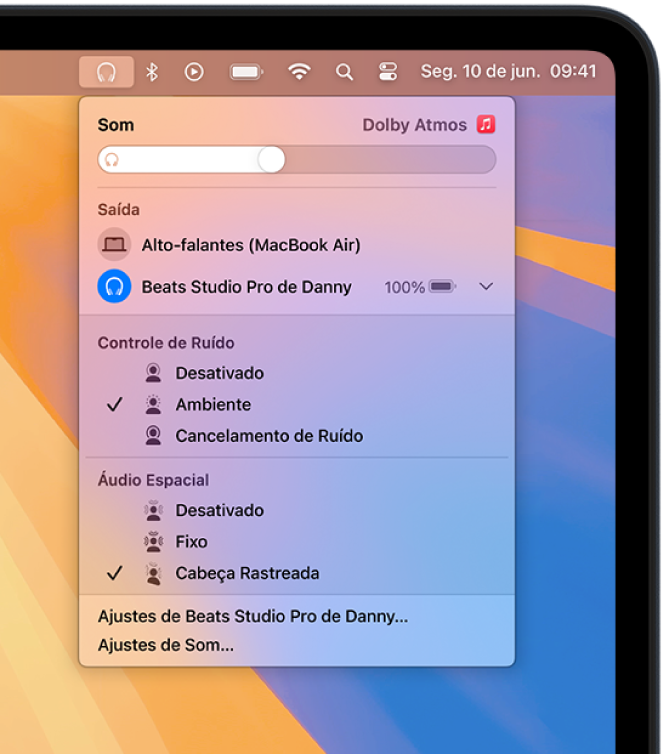Viewport: 668px width, 755px height.
Task: Click the laptop icon for MacBook Air speakers
Action: (x=114, y=245)
